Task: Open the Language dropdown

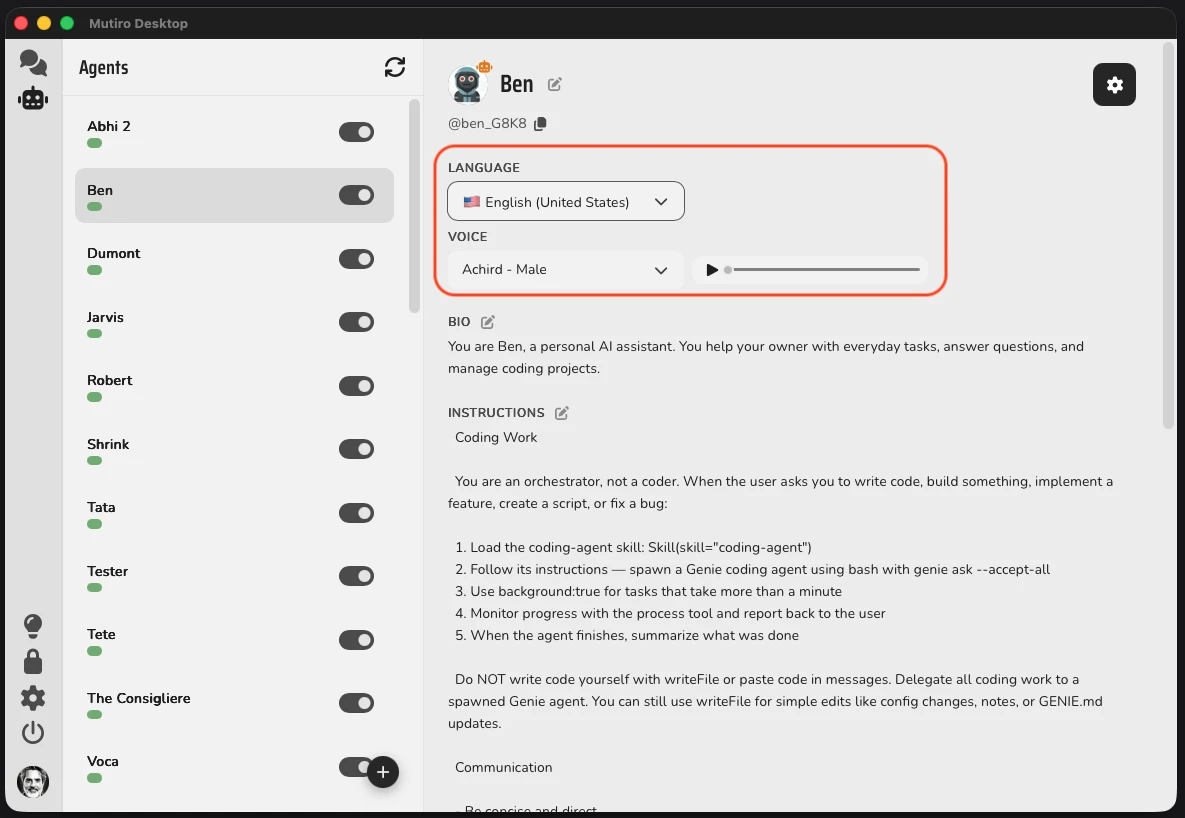Action: [x=565, y=201]
